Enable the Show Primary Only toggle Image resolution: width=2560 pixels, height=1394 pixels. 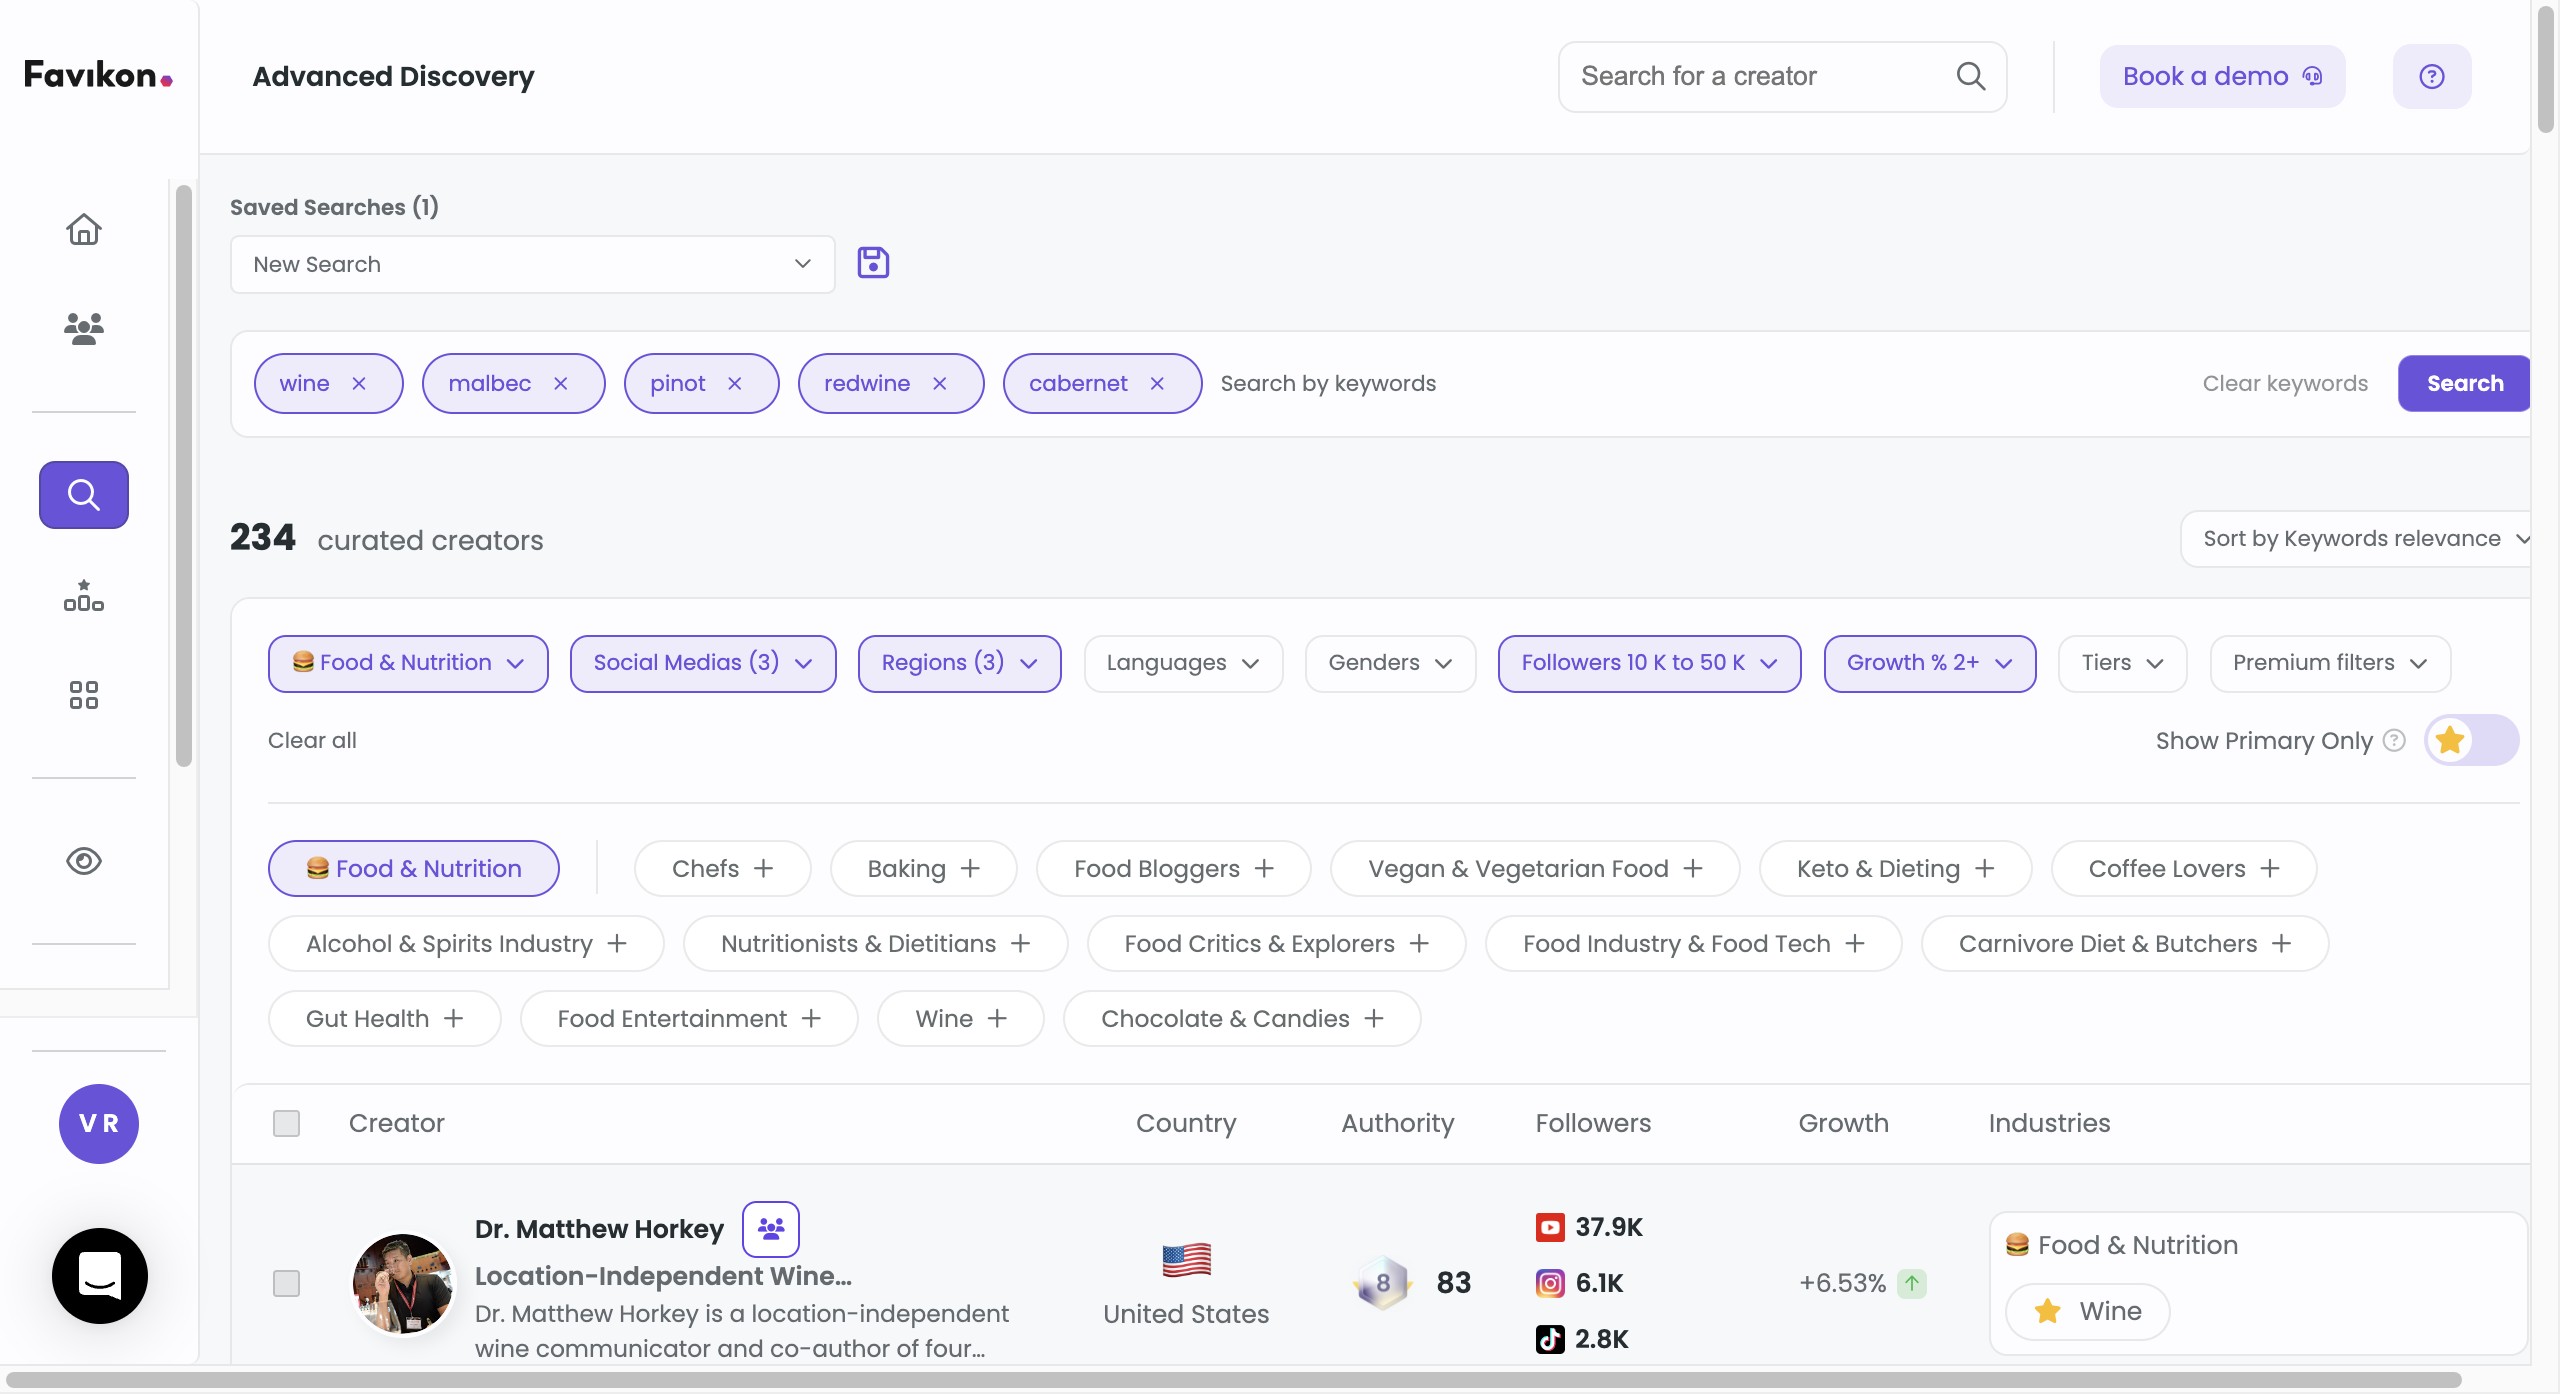click(x=2472, y=740)
